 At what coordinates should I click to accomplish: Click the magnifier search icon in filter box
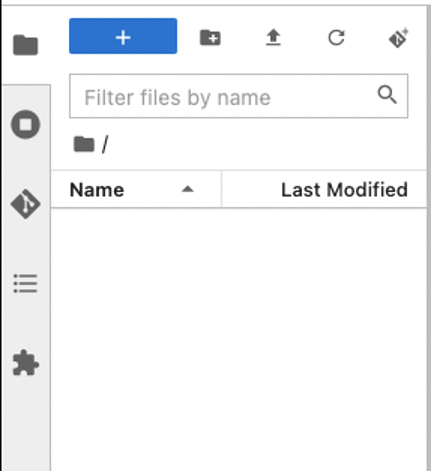[387, 94]
